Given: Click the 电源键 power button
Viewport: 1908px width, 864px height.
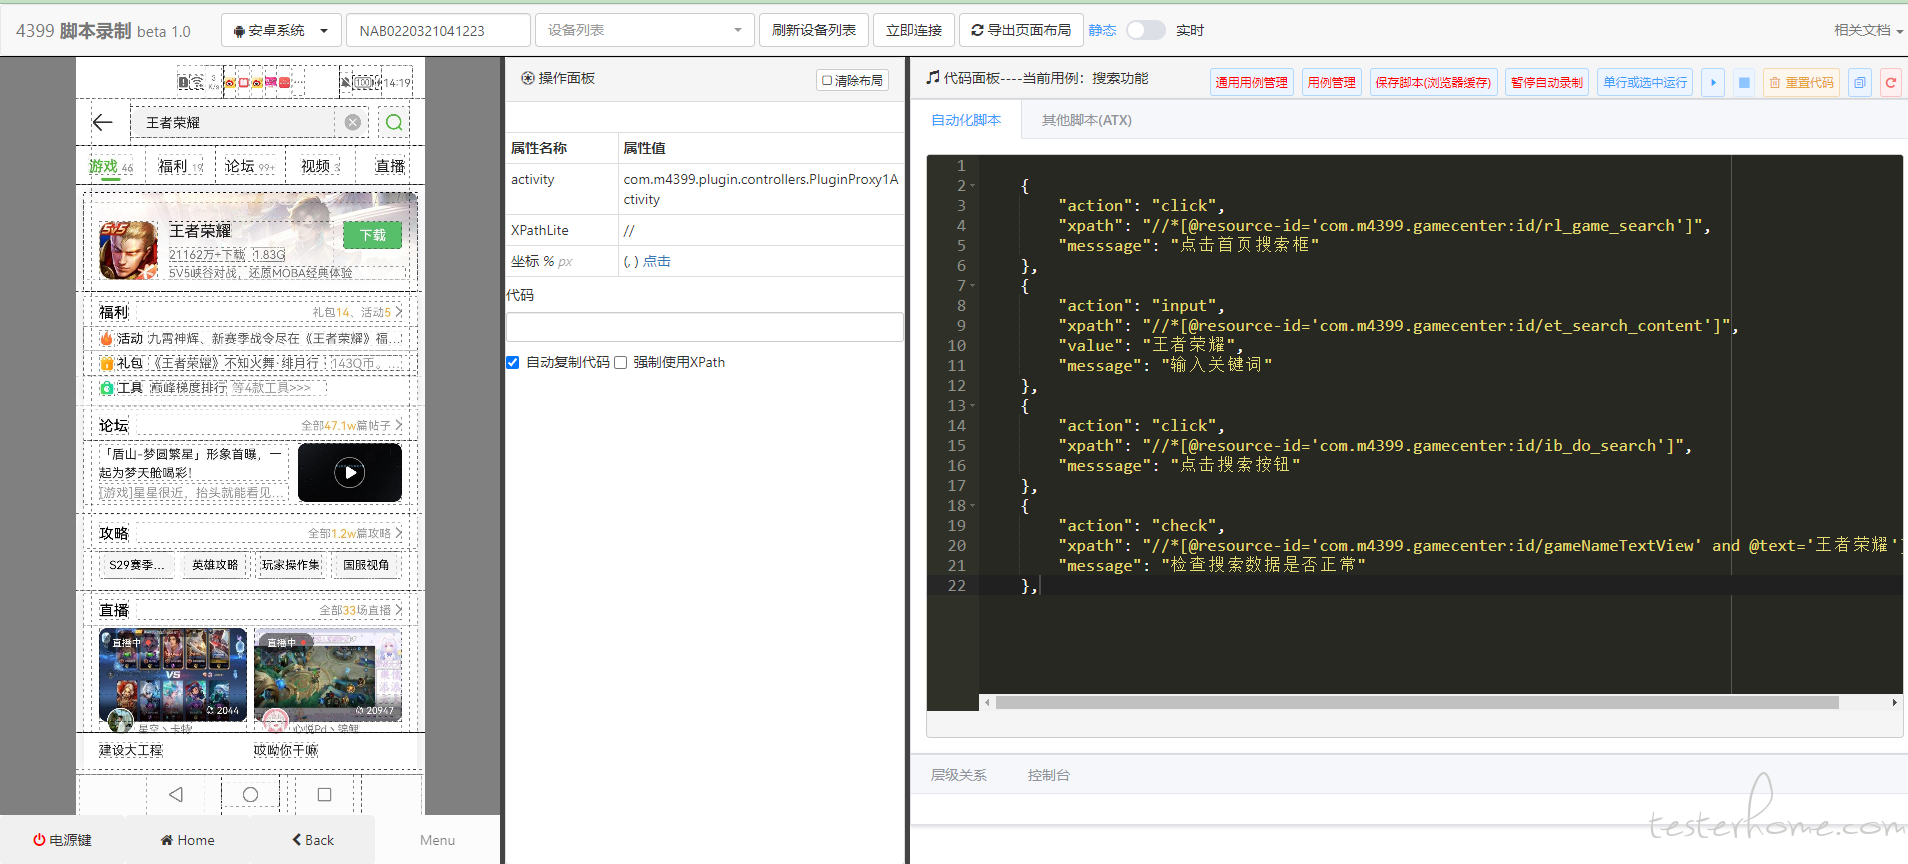Looking at the screenshot, I should (62, 840).
